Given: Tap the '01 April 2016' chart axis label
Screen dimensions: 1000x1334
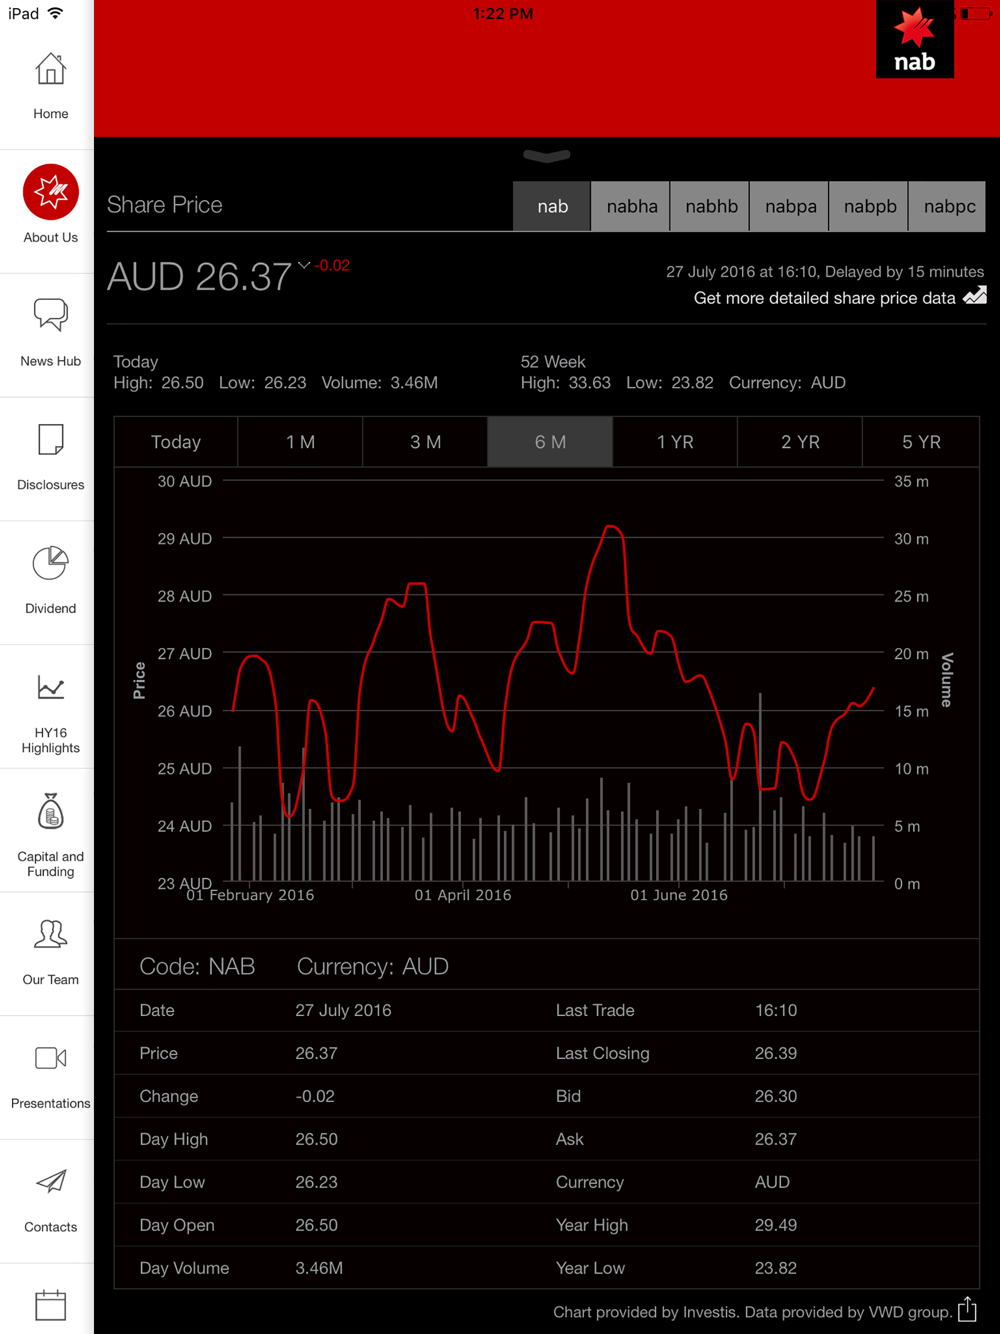Looking at the screenshot, I should (463, 895).
